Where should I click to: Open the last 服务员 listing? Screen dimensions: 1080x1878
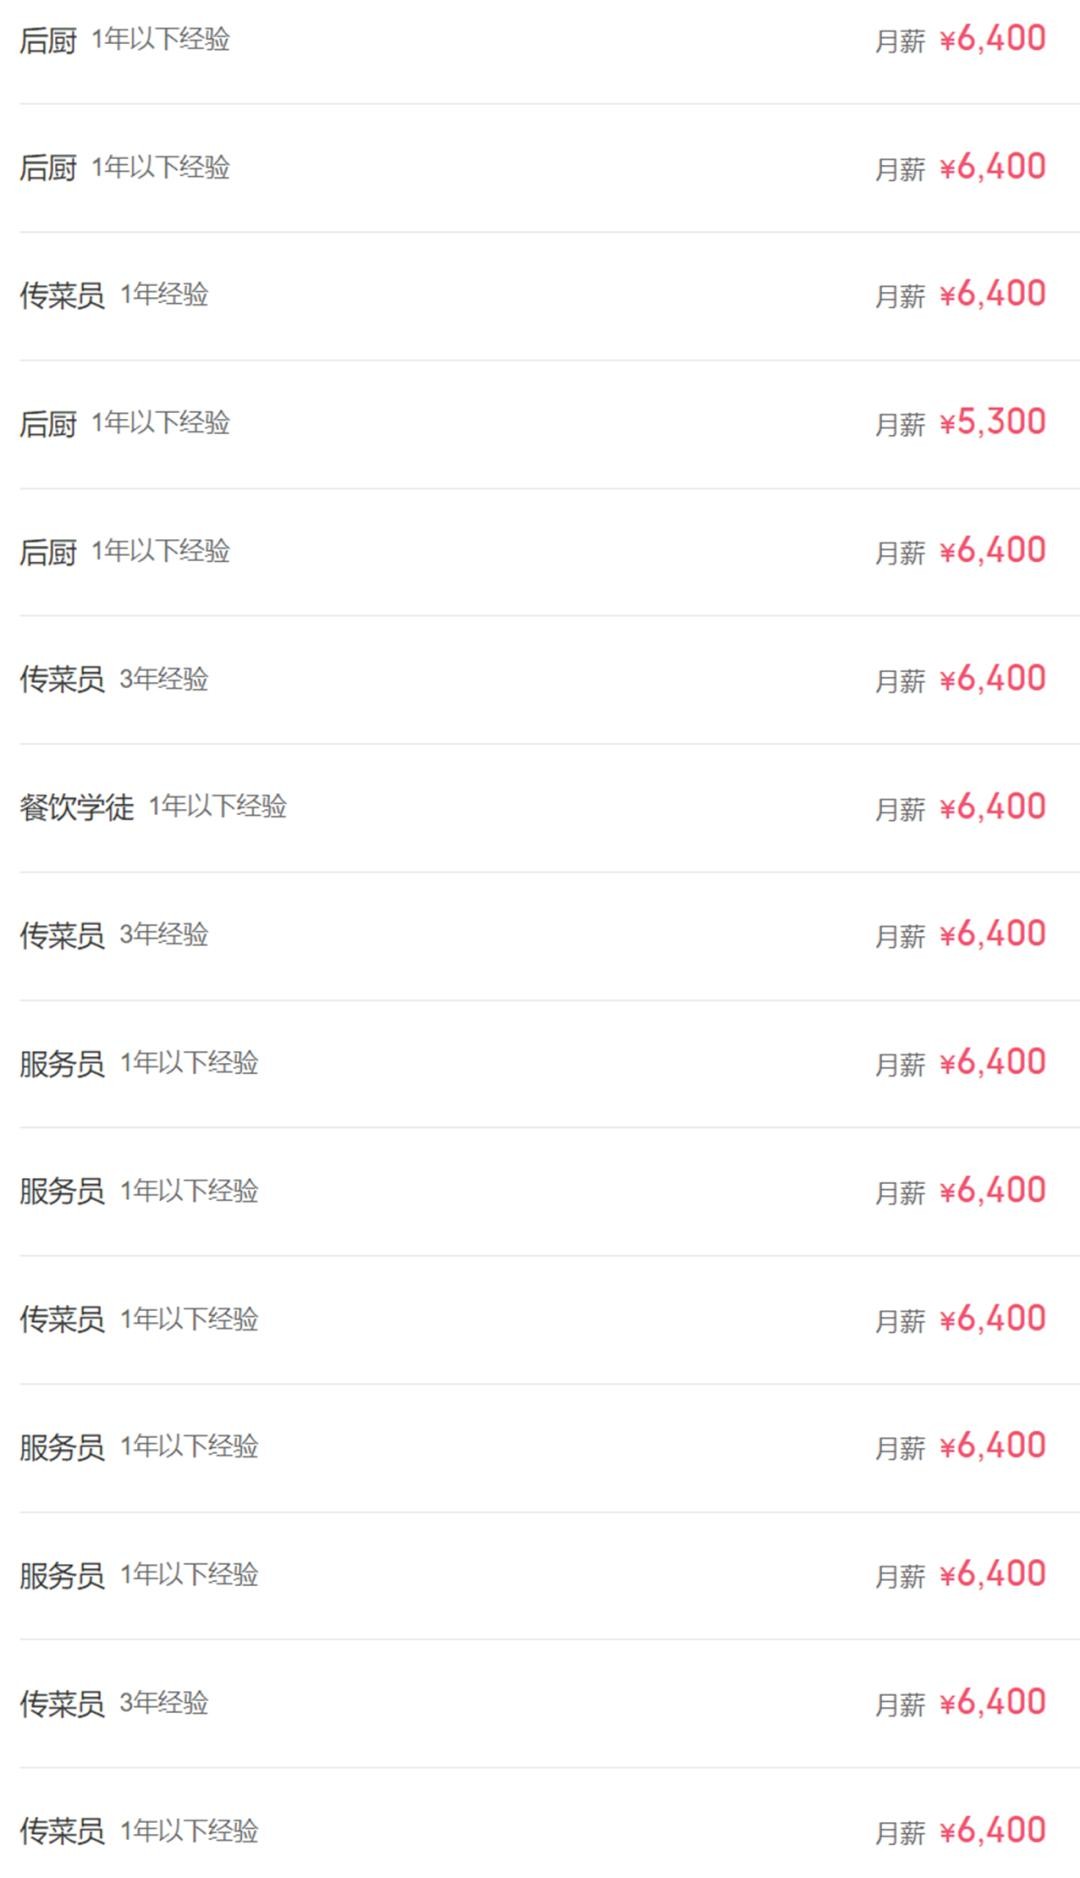62,1575
